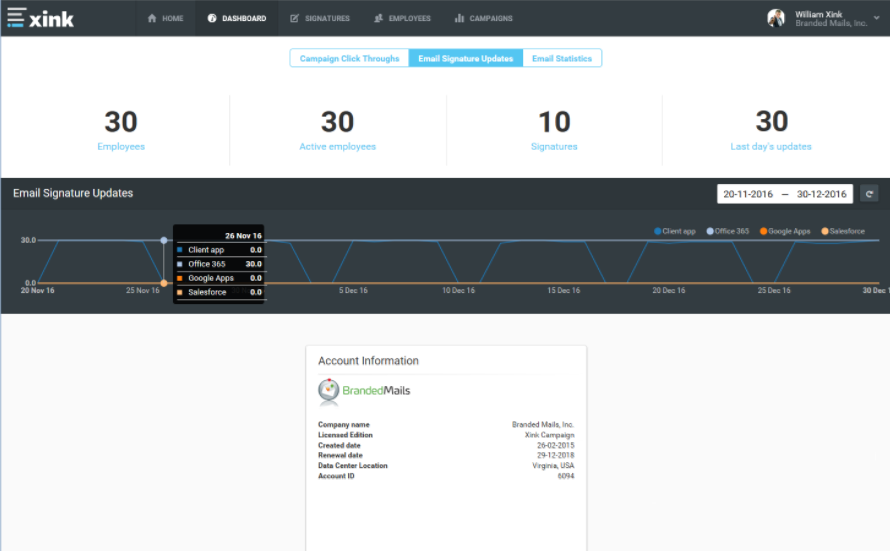Screen dimensions: 890x551
Task: Click the 15 Dec 16 axis label
Action: point(564,291)
